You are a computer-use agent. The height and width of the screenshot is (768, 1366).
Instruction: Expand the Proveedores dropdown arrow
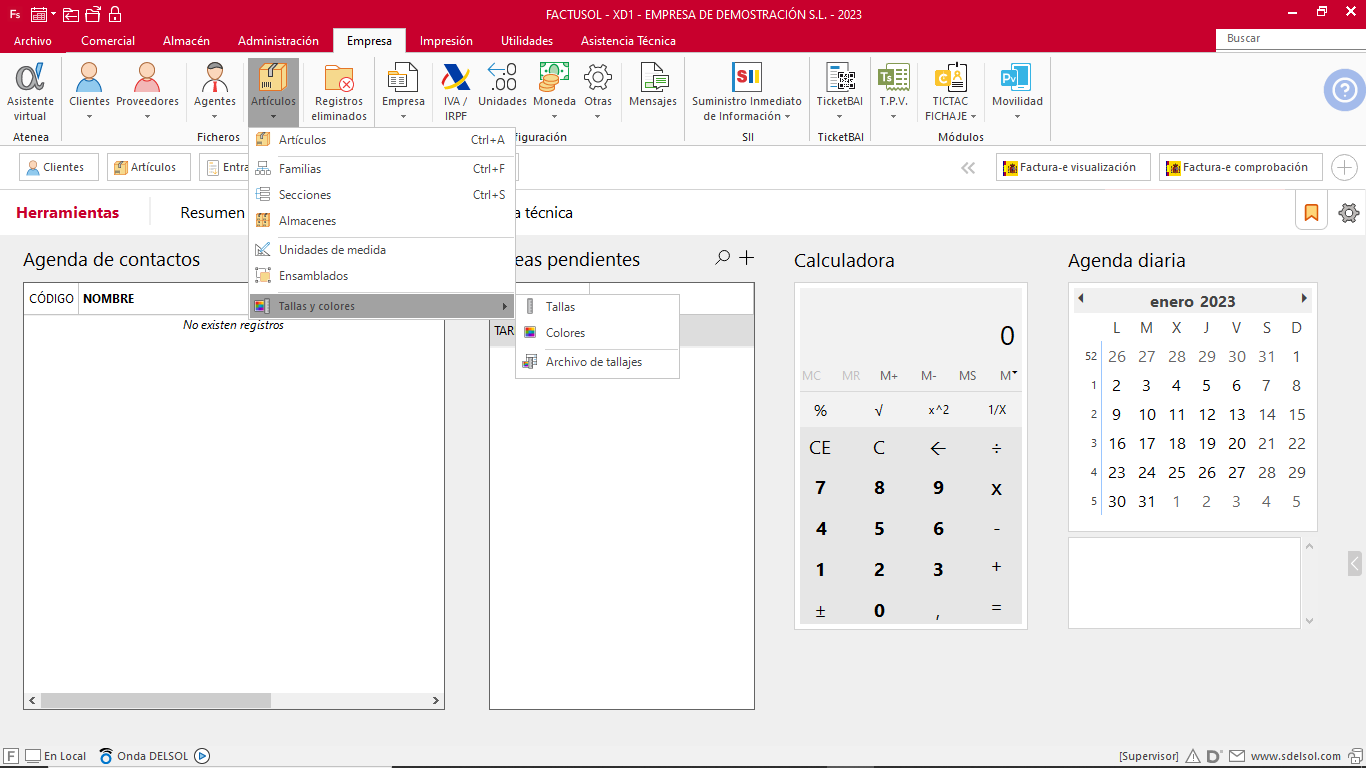(147, 116)
